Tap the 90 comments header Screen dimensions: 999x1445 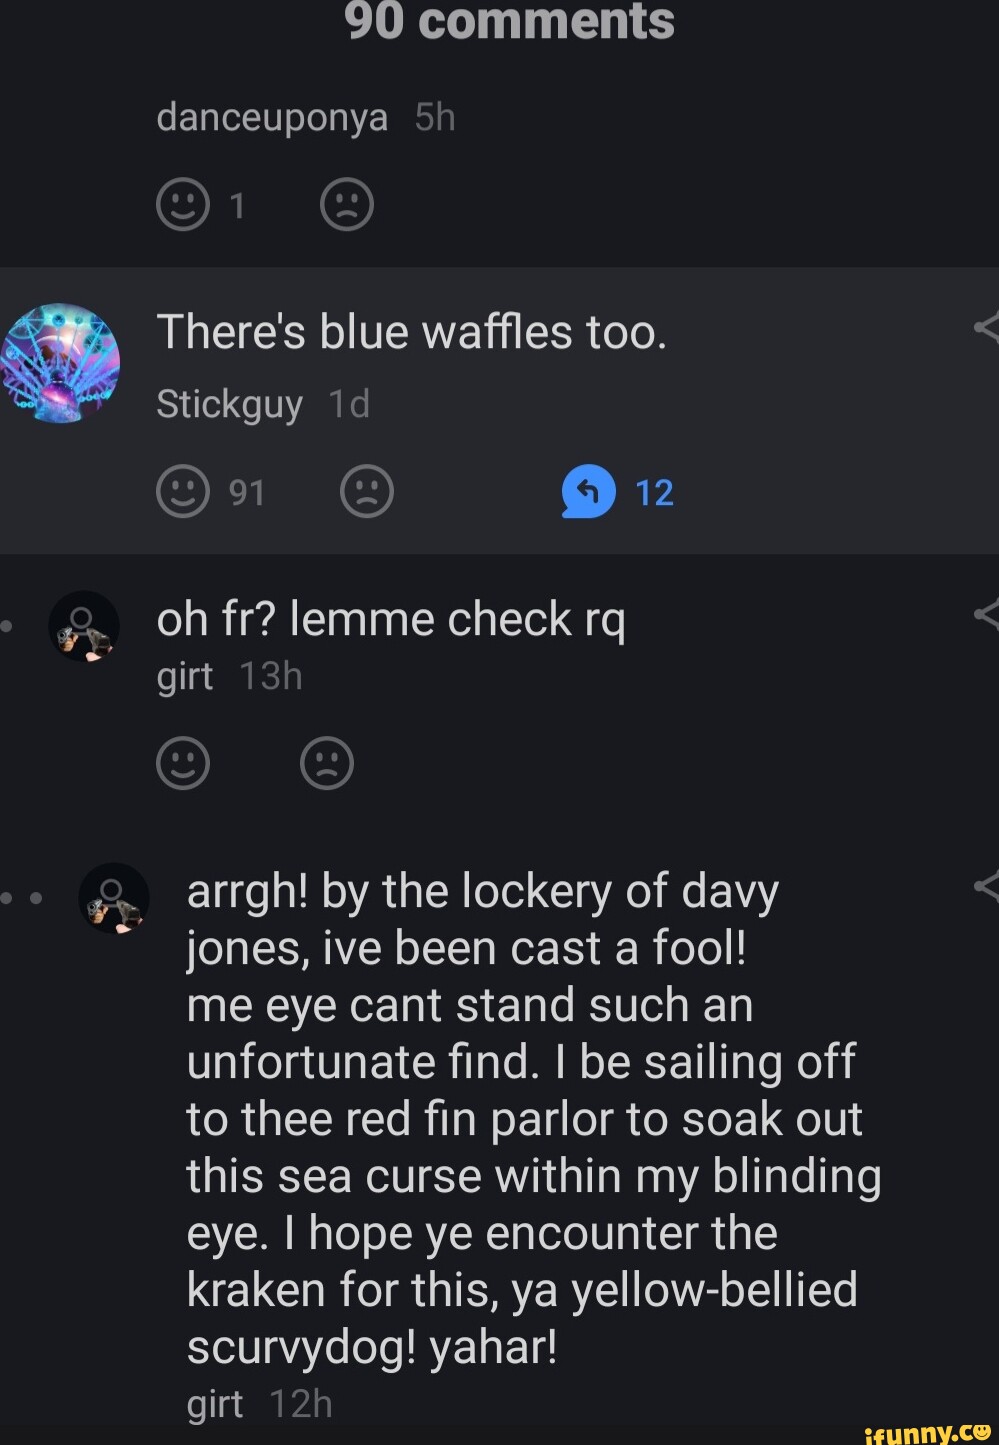point(509,21)
